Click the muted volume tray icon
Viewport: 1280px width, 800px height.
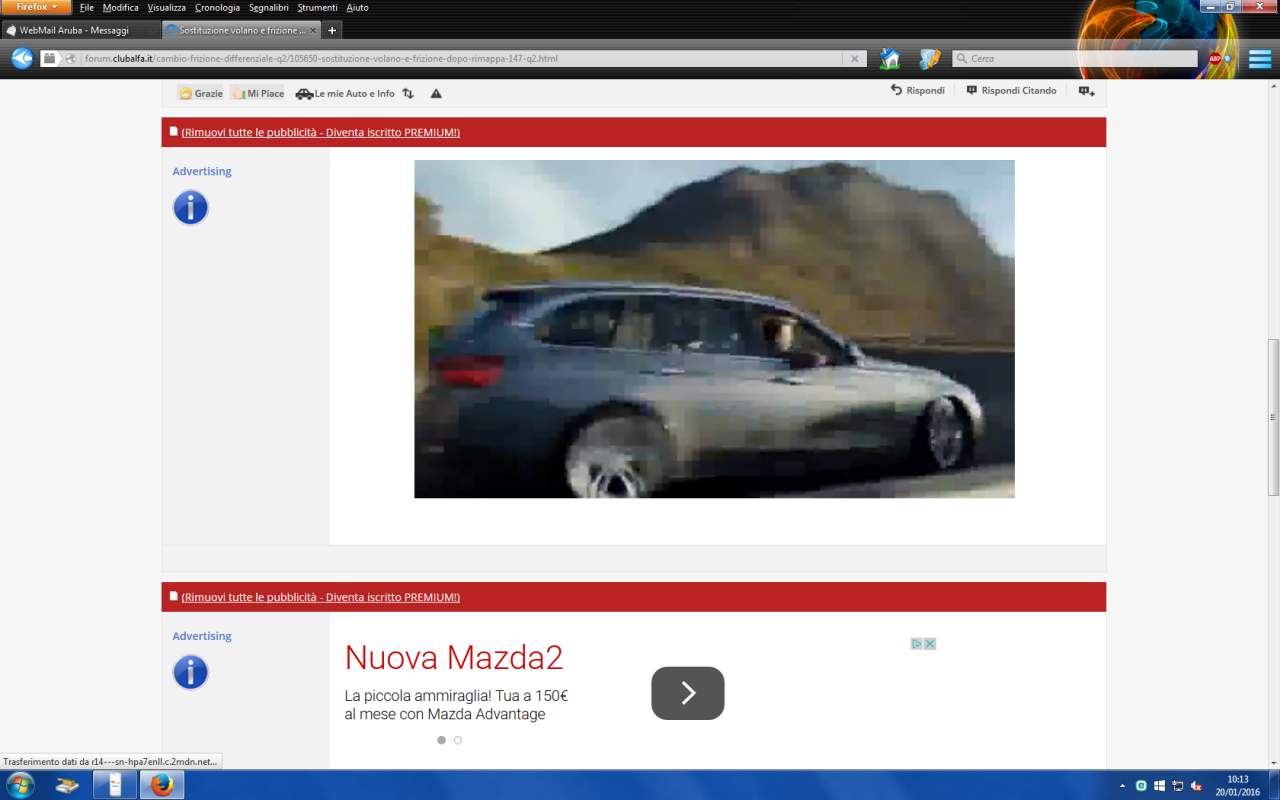pos(1196,786)
